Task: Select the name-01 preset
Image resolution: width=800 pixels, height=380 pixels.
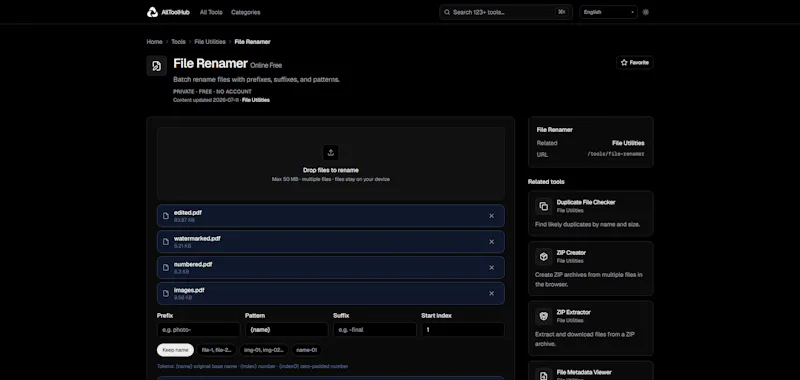Action: 307,350
